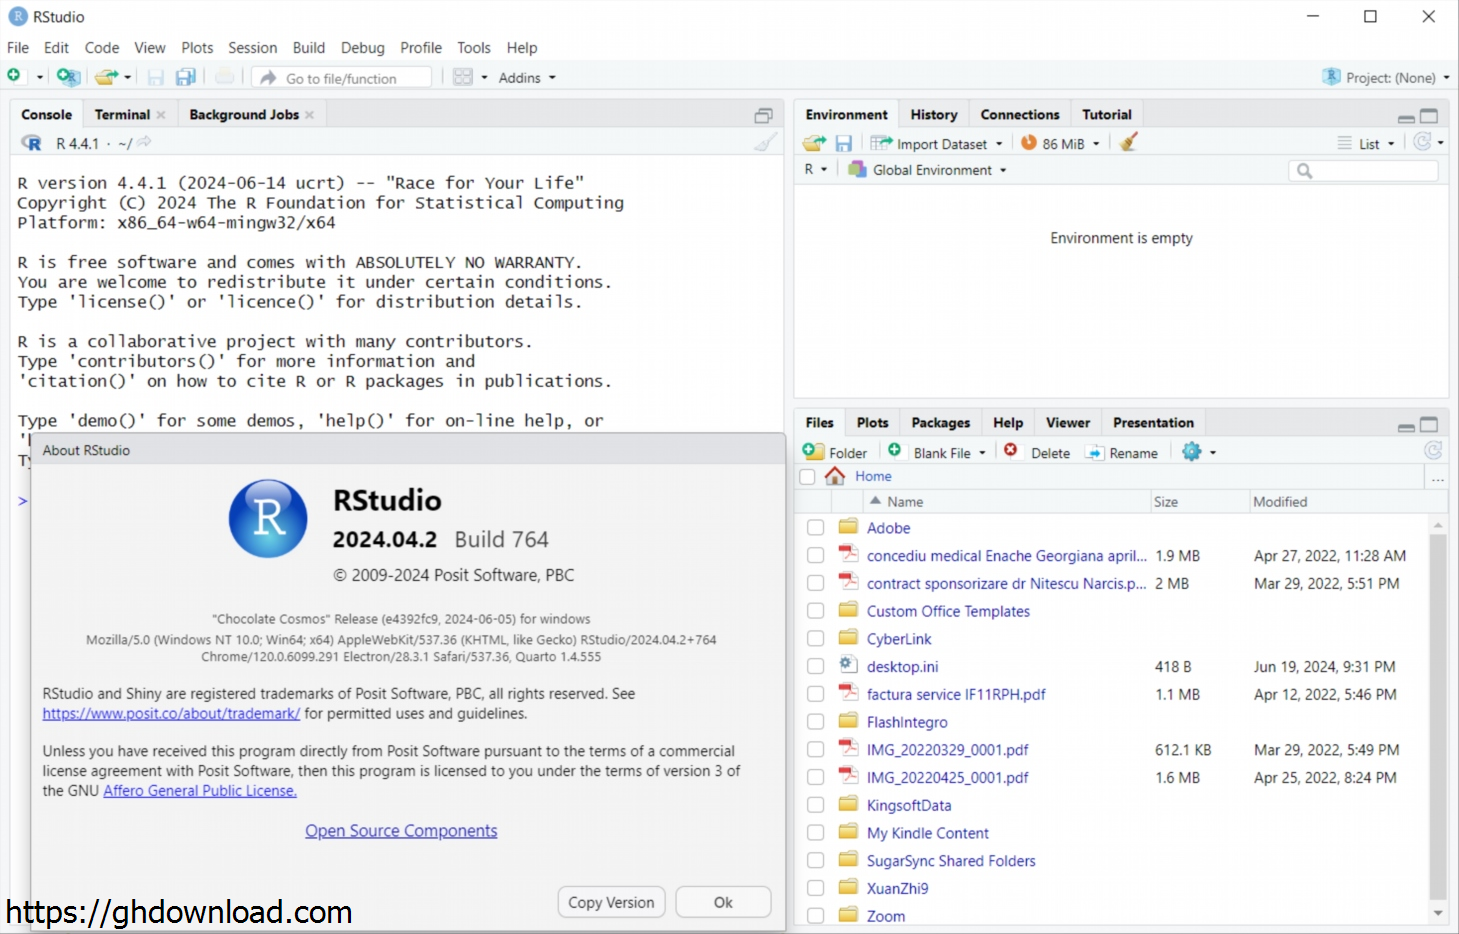Viewport: 1459px width, 934px height.
Task: Click the Workspace Panes grid icon
Action: pos(463,77)
